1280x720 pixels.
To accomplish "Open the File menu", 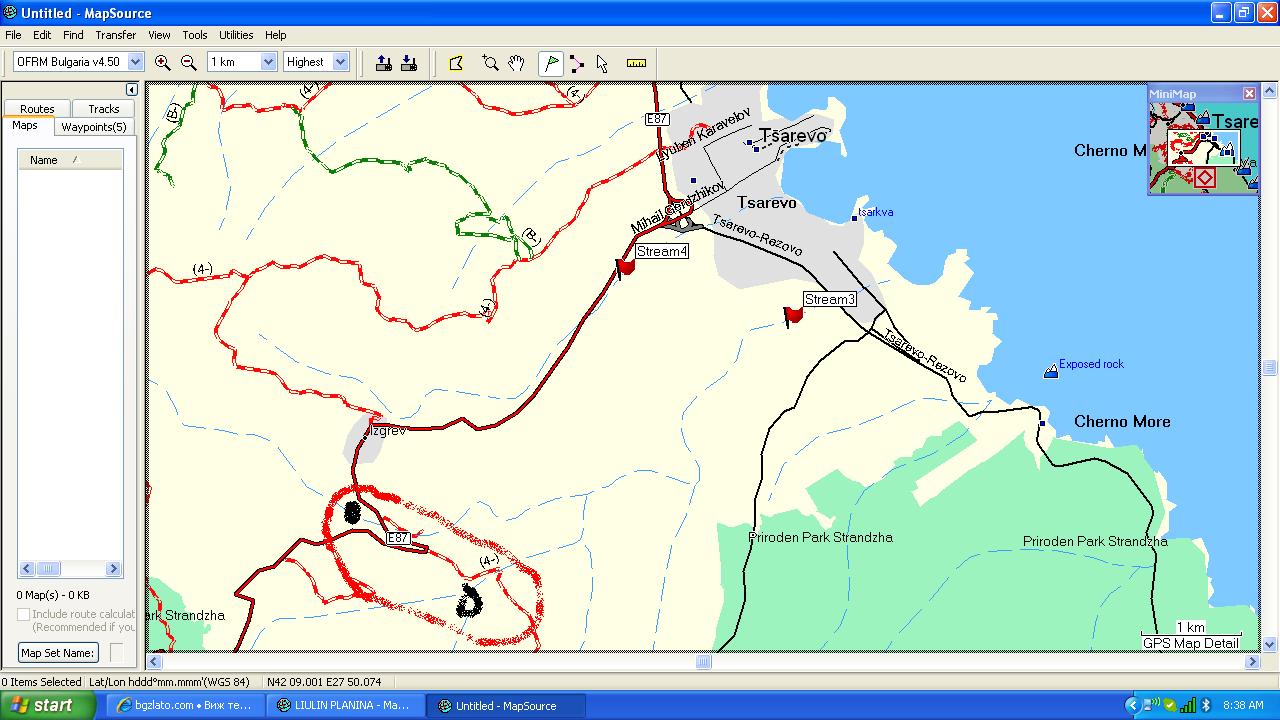I will [x=13, y=35].
